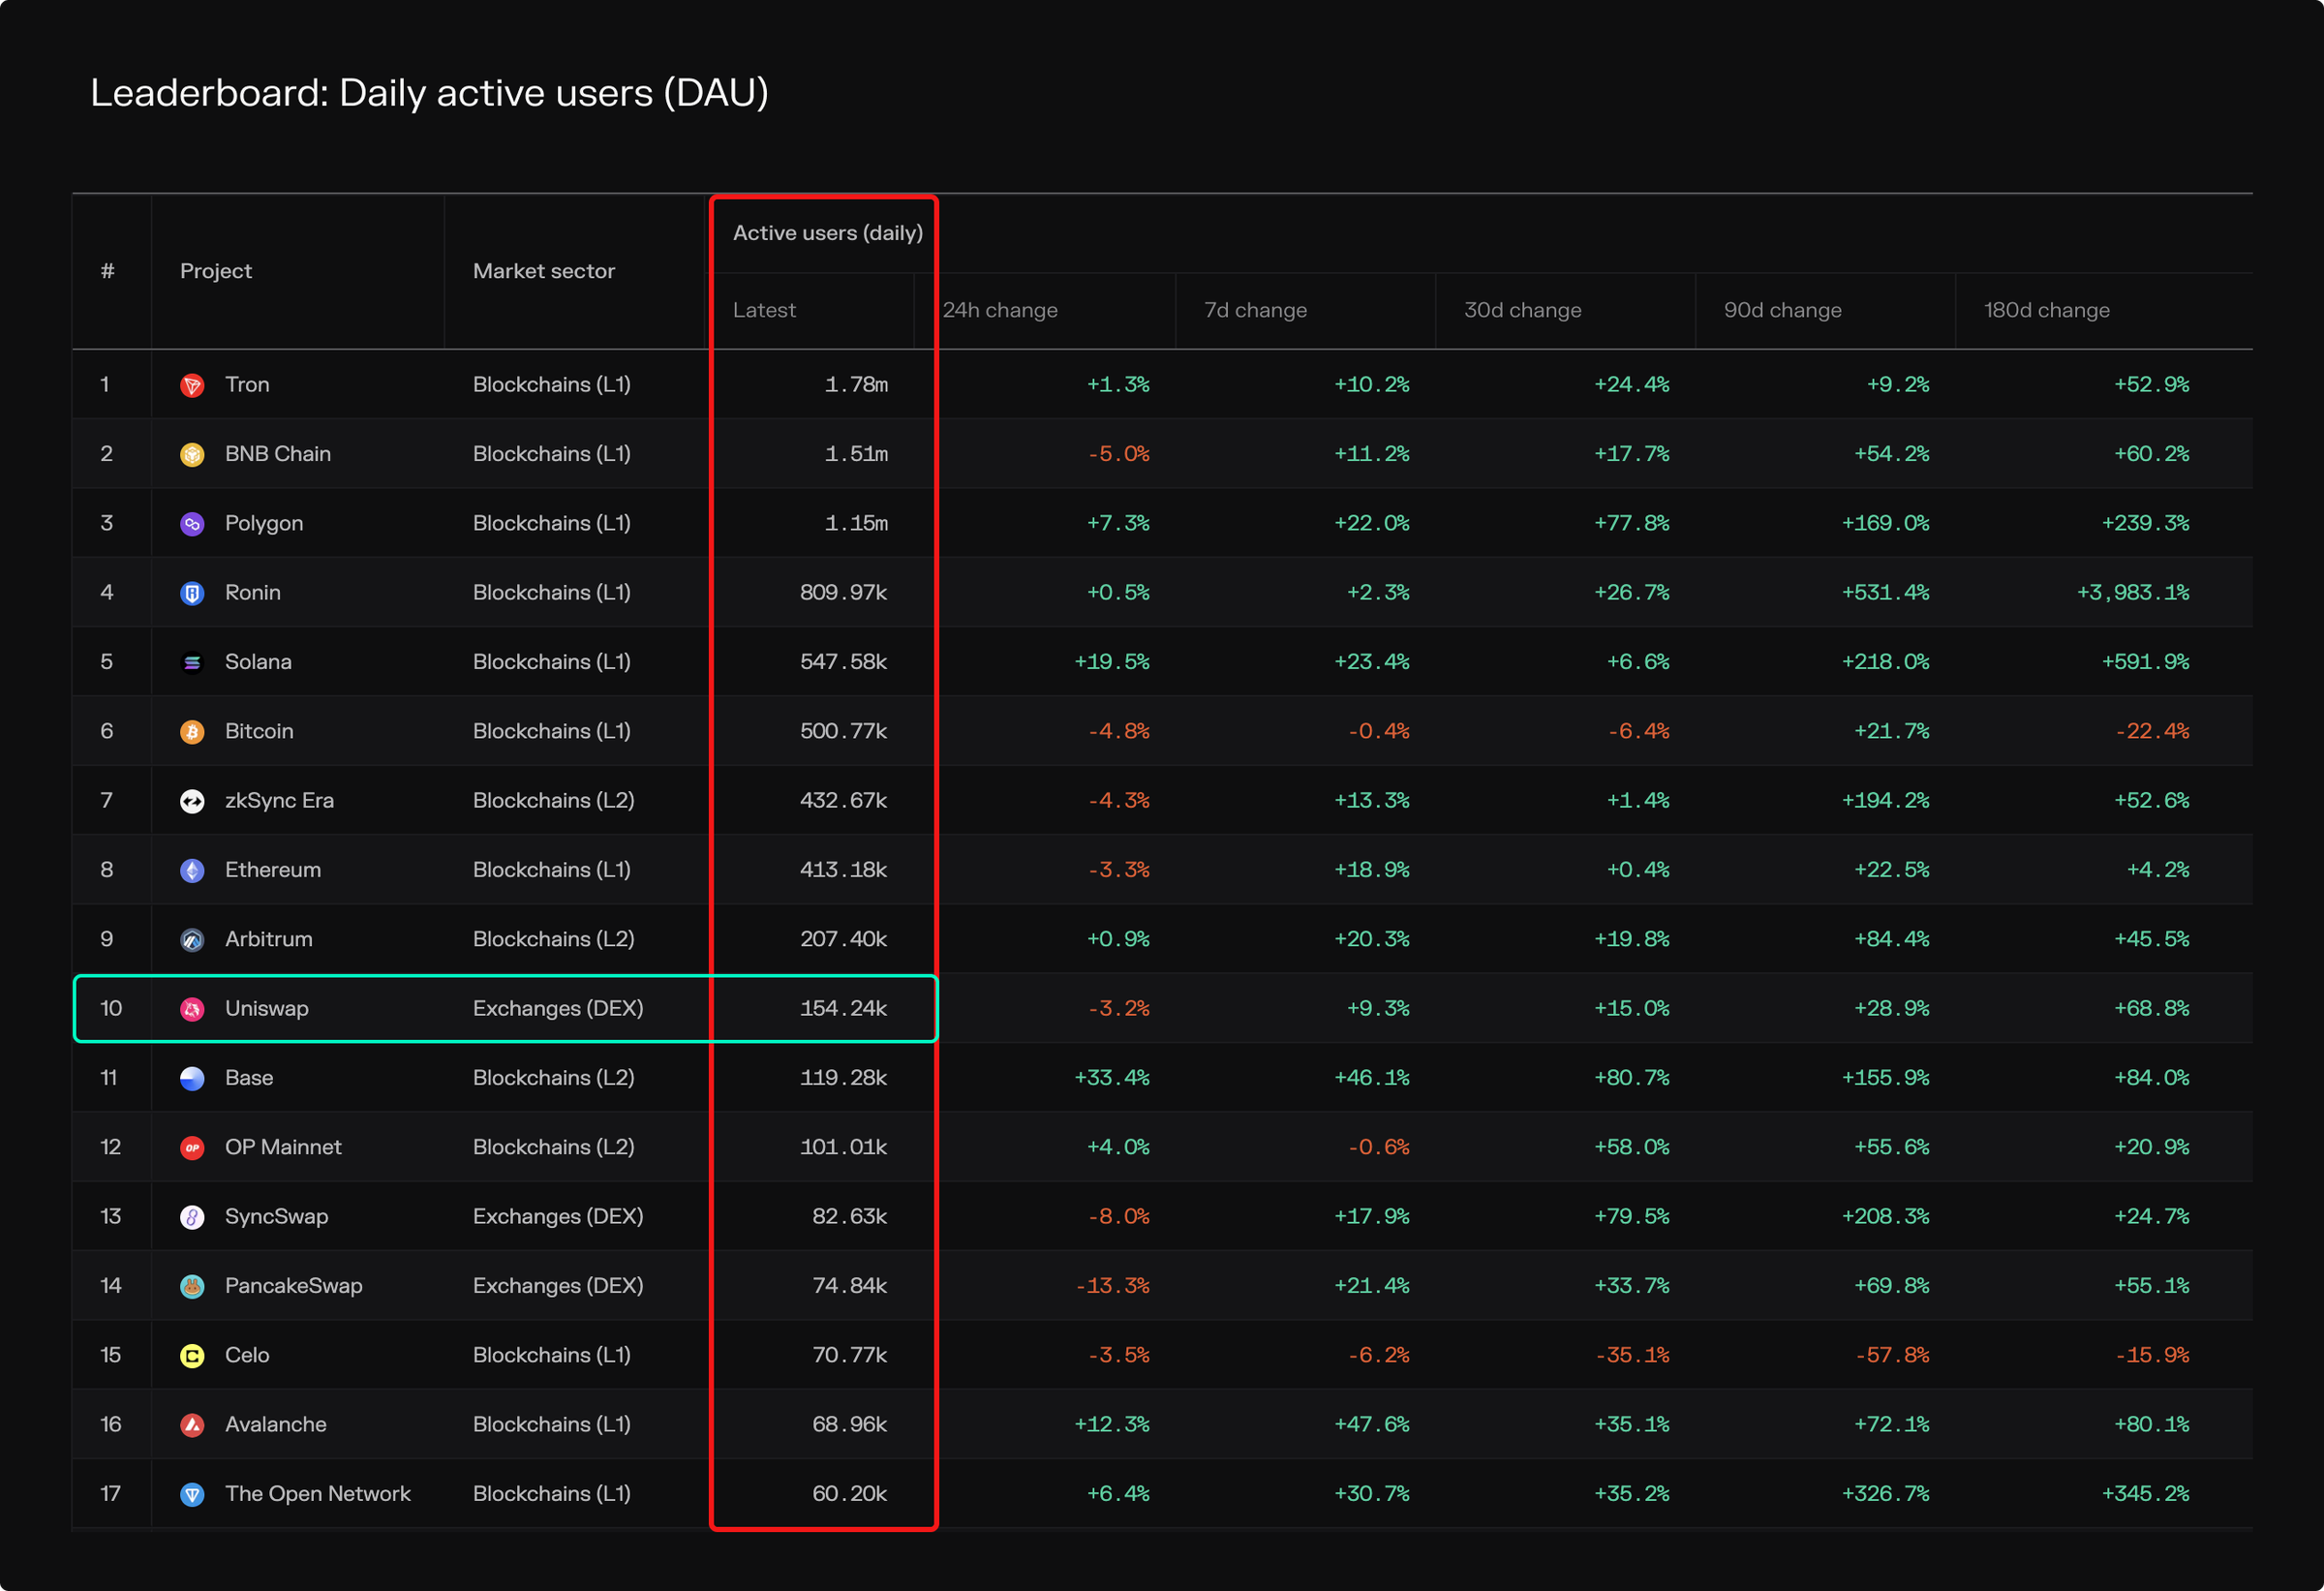This screenshot has height=1591, width=2324.
Task: Click the Market sector column header
Action: (x=542, y=271)
